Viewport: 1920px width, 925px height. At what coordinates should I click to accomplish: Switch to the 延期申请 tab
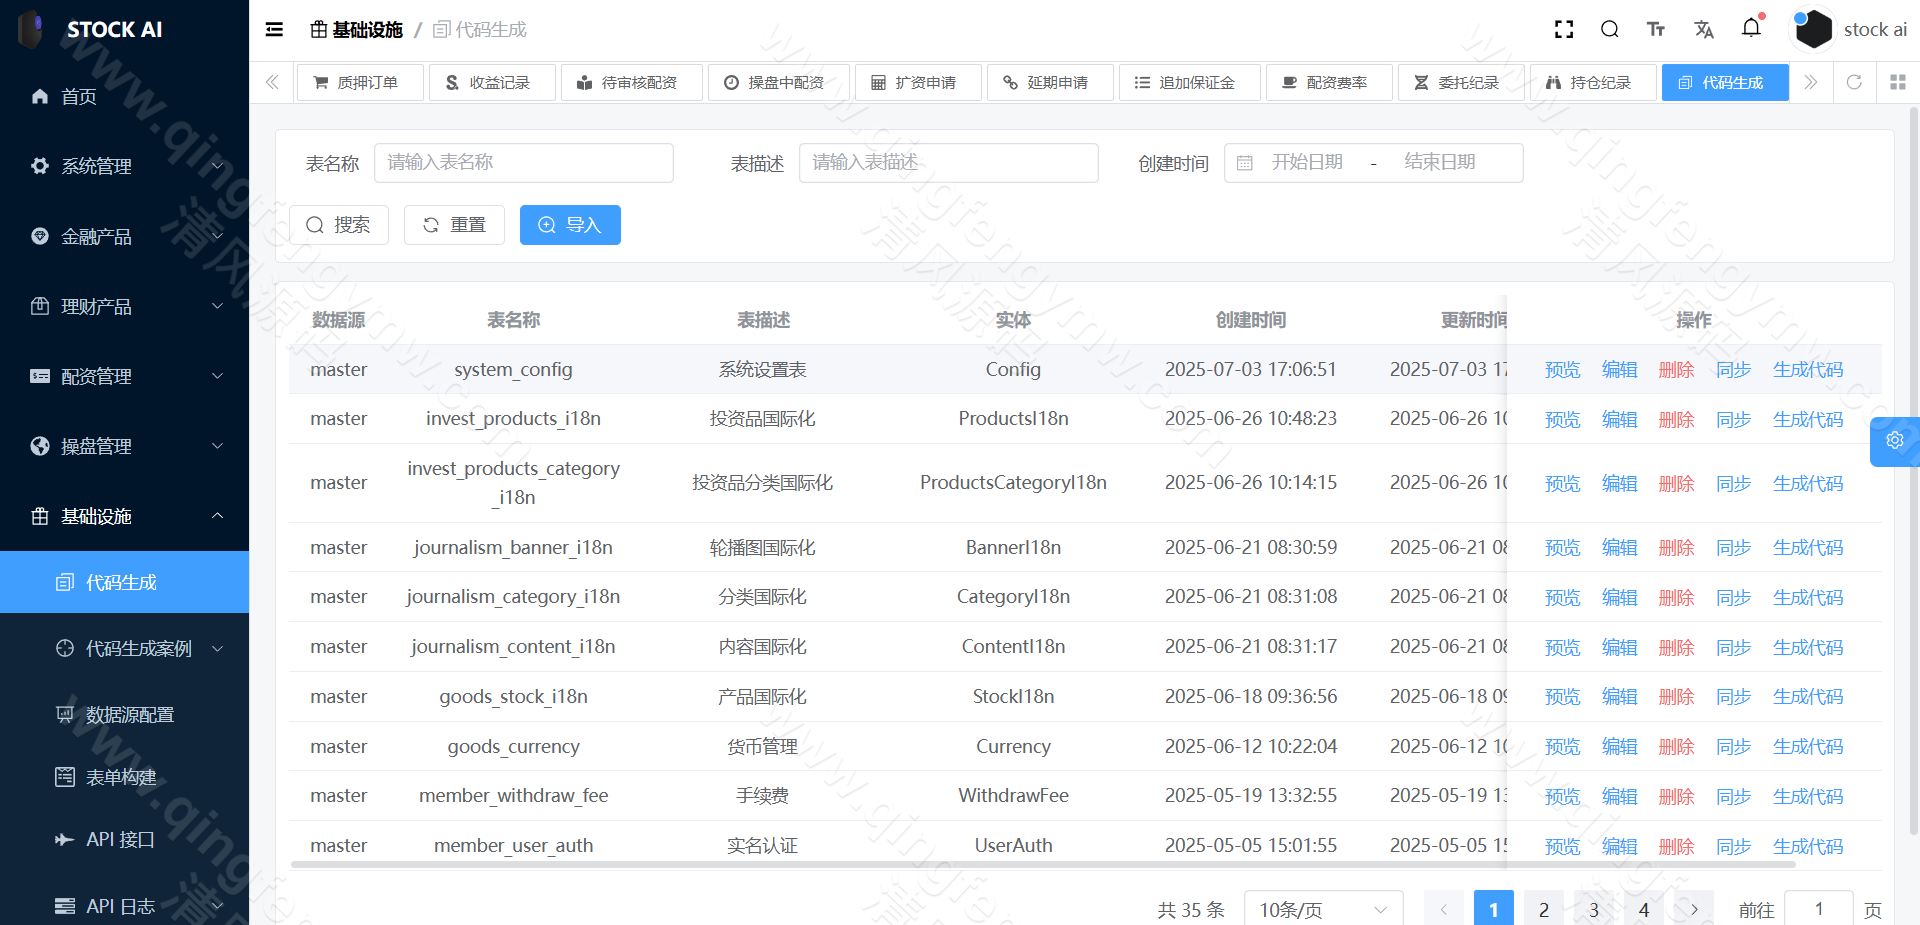[x=1050, y=82]
